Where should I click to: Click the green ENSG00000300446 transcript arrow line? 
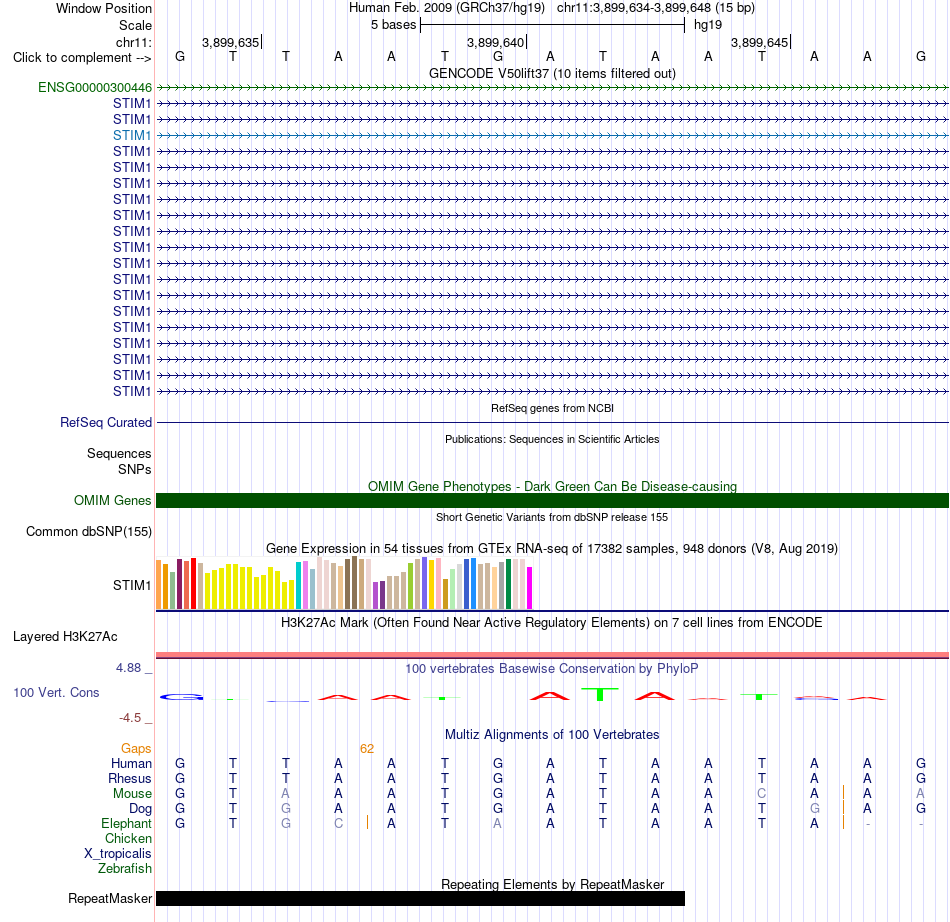click(x=553, y=88)
